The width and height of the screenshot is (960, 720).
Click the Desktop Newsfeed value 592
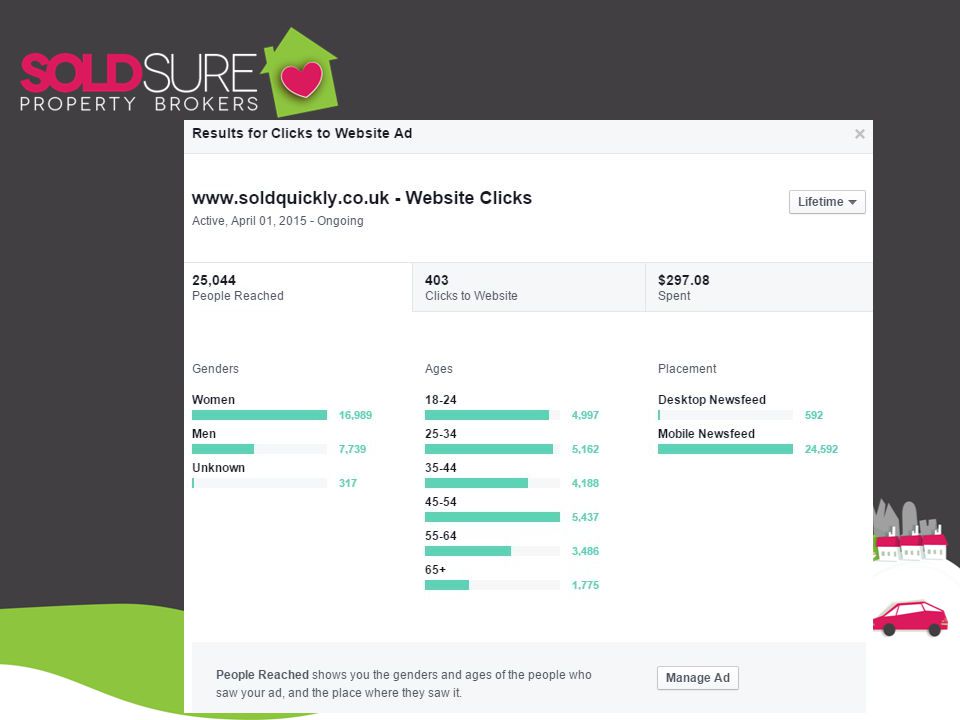[814, 415]
